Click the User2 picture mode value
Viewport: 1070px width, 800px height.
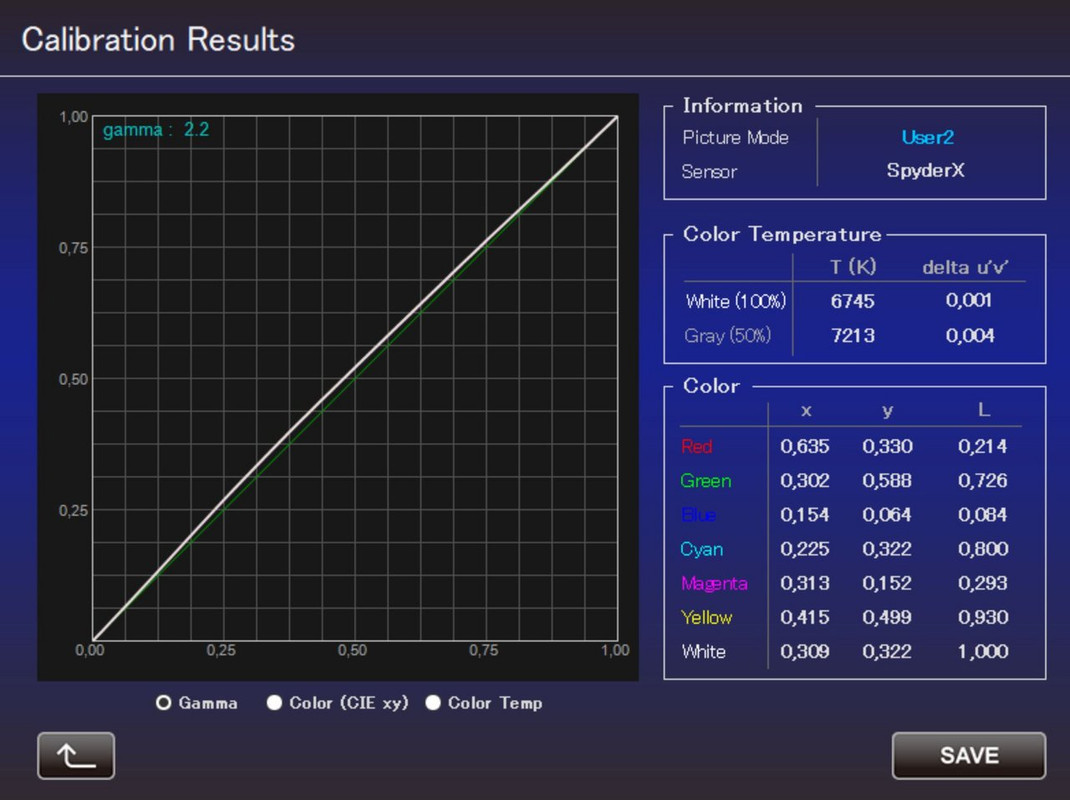pyautogui.click(x=927, y=137)
